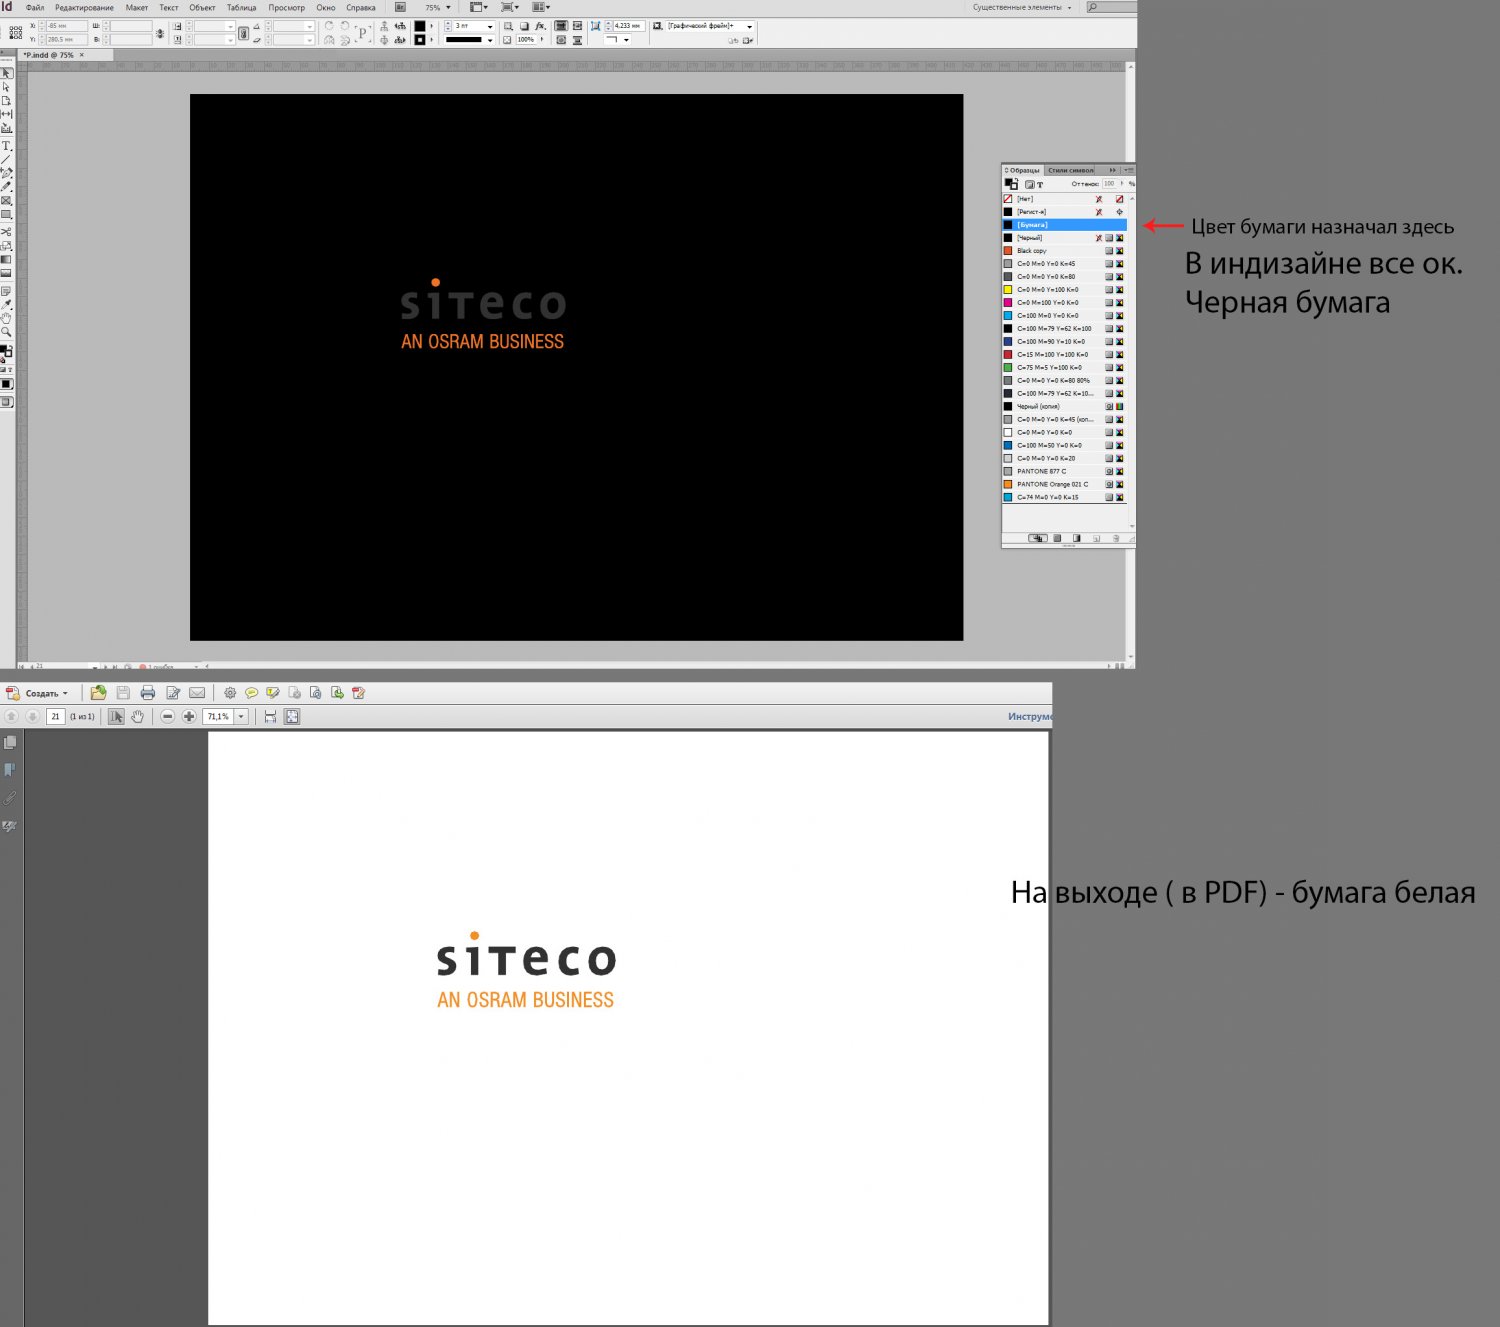The image size is (1500, 1327).
Task: Open the bookmarks panel in Acrobat sidebar
Action: coord(10,770)
